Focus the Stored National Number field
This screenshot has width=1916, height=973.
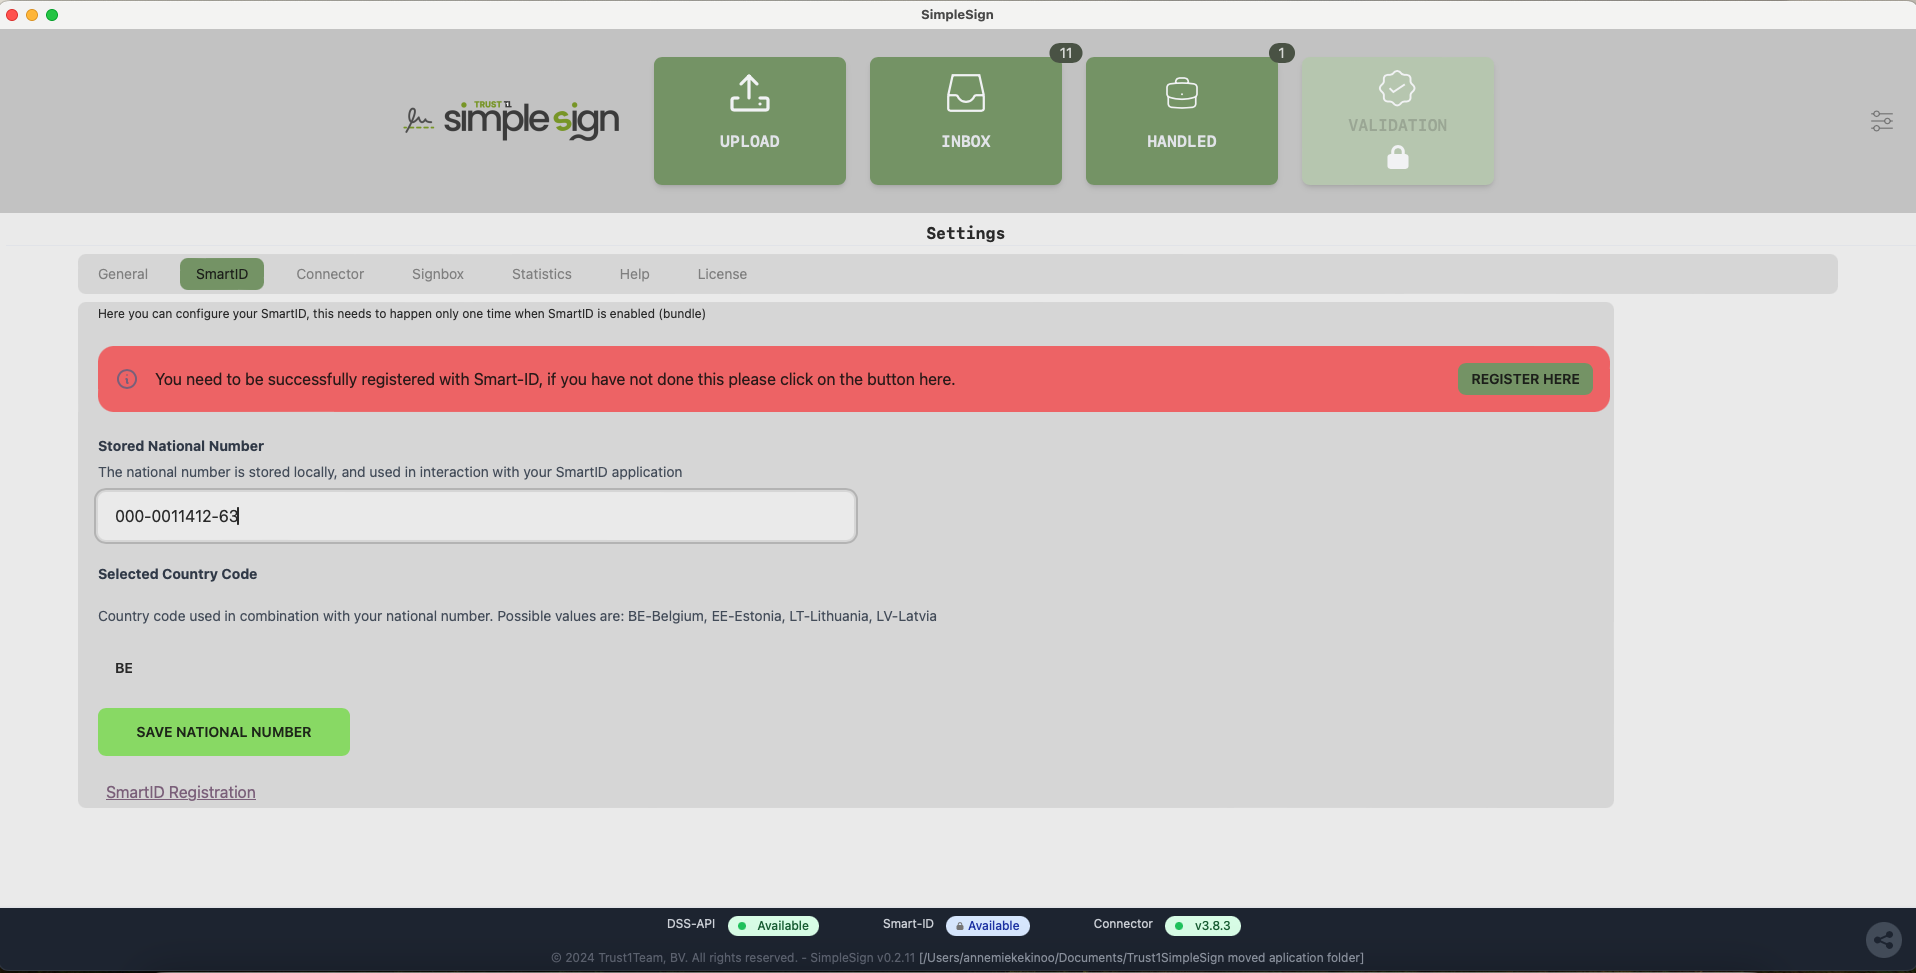pyautogui.click(x=476, y=516)
